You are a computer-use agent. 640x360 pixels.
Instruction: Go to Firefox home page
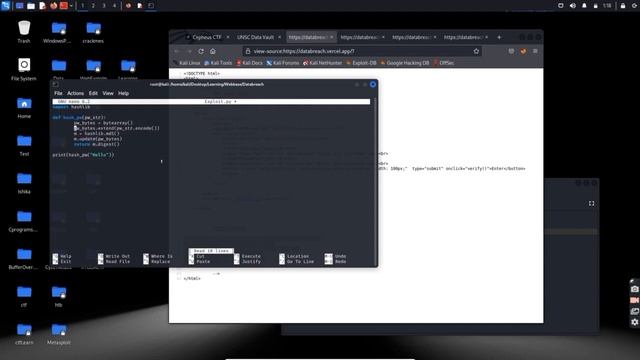point(213,51)
